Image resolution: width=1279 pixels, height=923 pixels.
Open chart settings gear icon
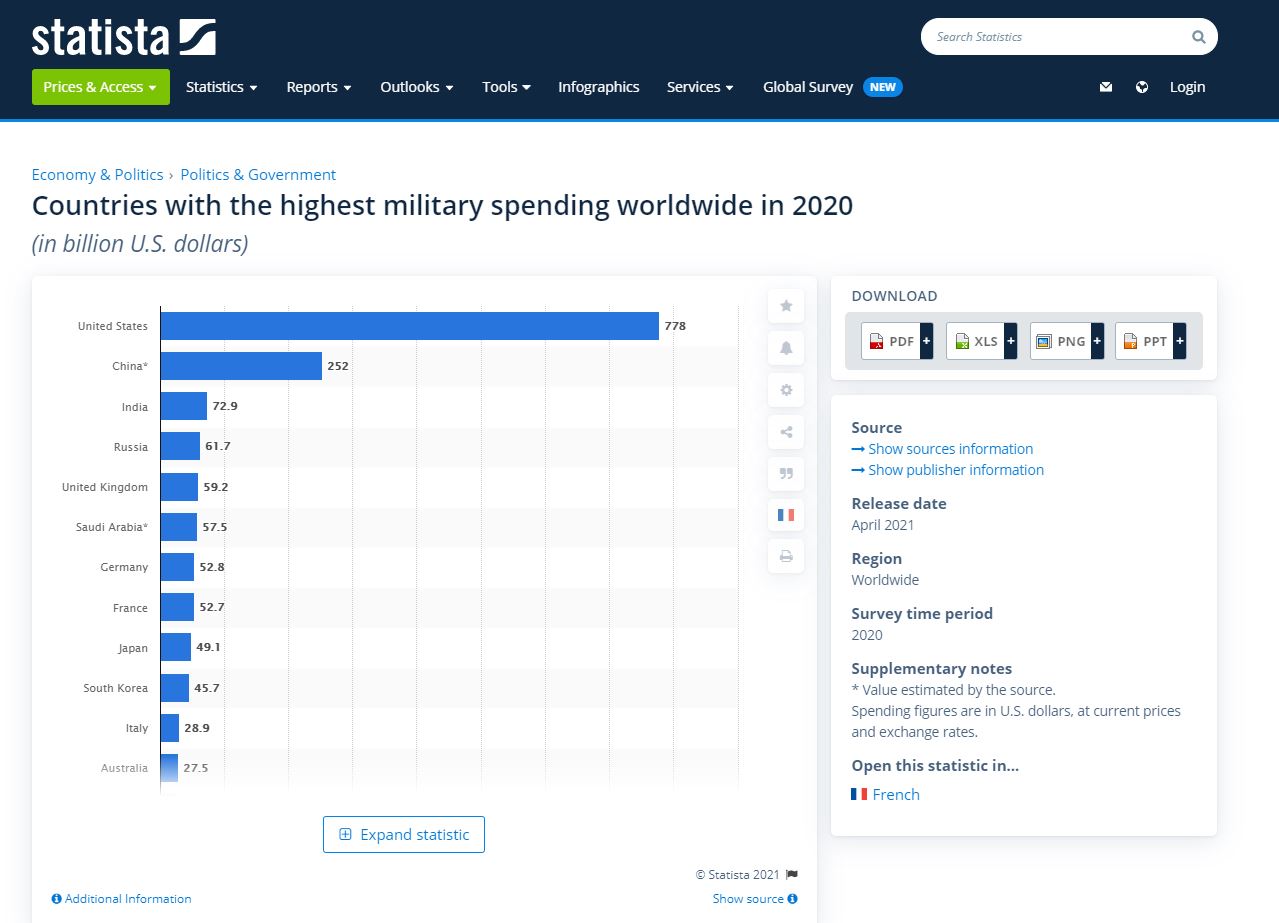[x=786, y=390]
